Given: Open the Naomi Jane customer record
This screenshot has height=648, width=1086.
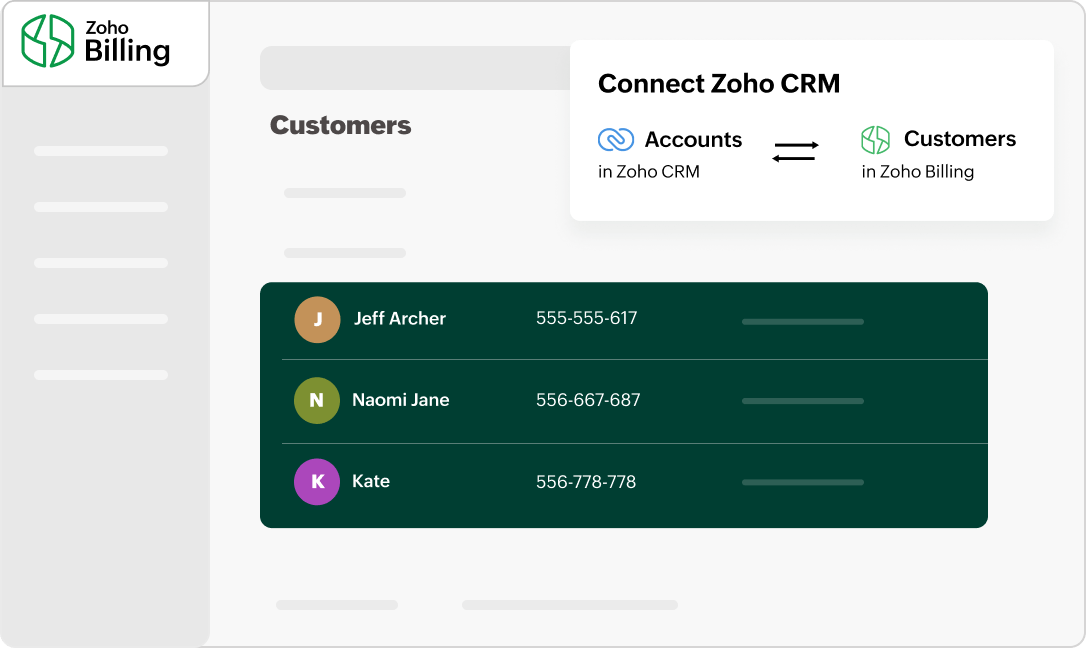Looking at the screenshot, I should (400, 400).
